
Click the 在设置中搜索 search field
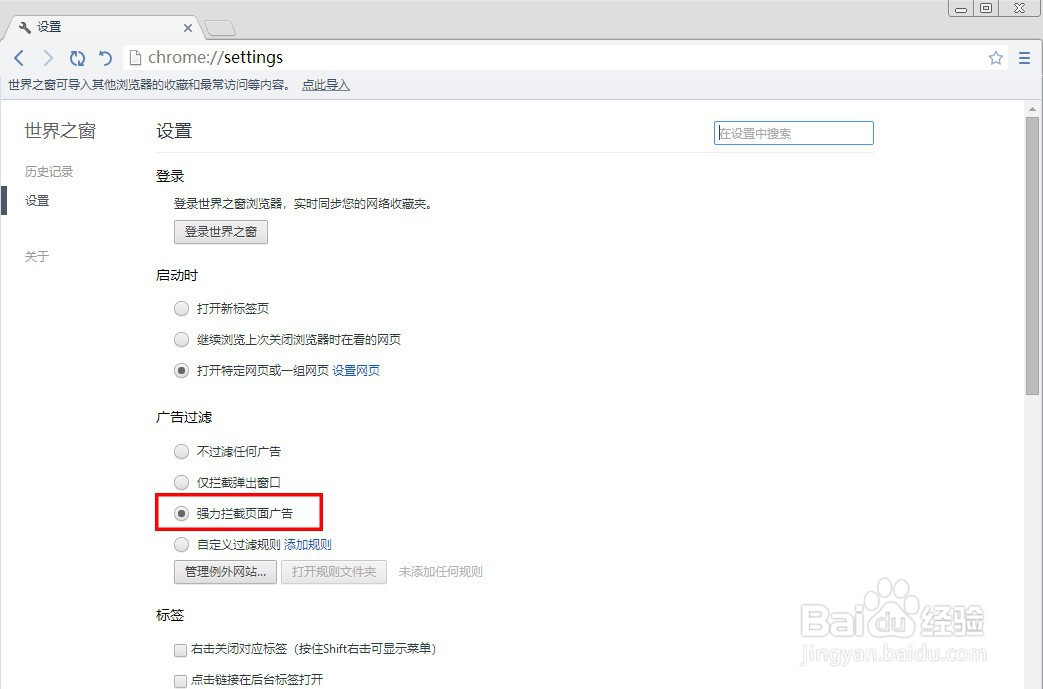pyautogui.click(x=794, y=133)
